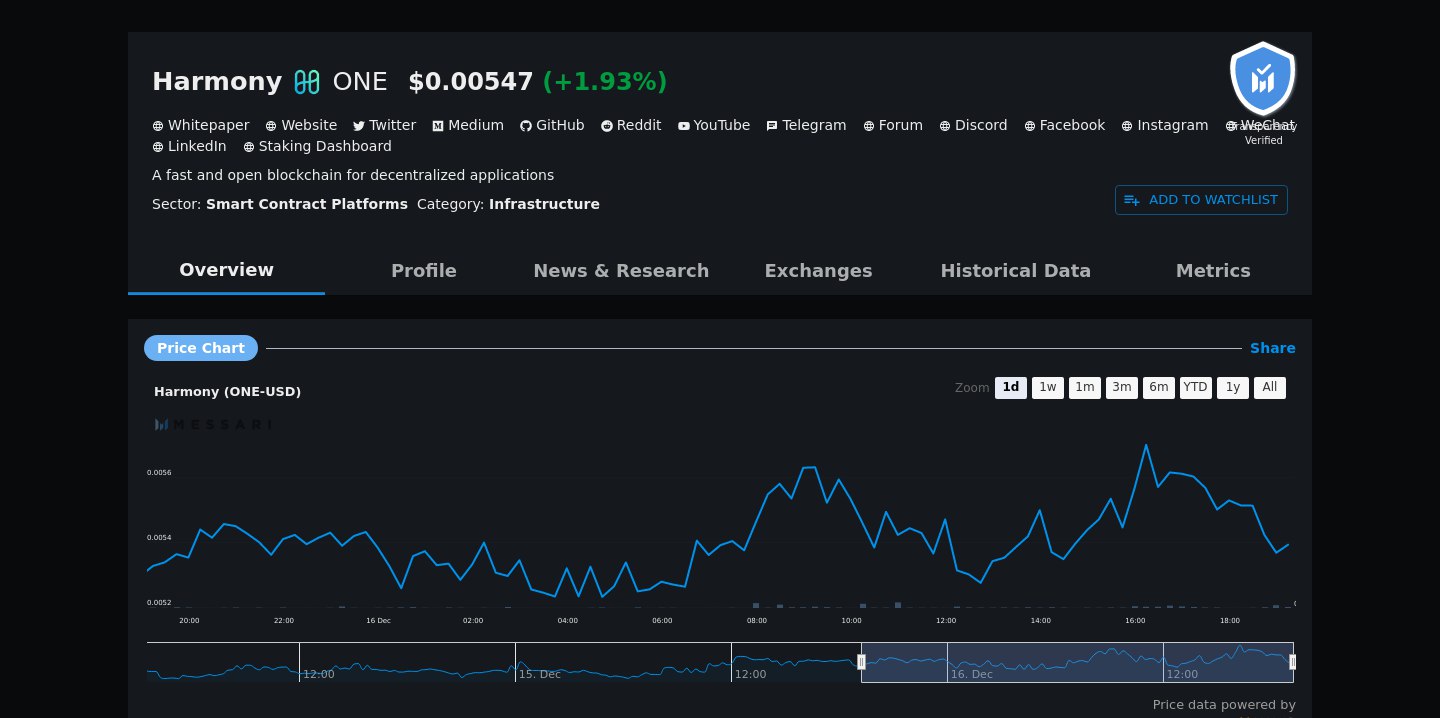Visit the Harmony Website link

(301, 126)
